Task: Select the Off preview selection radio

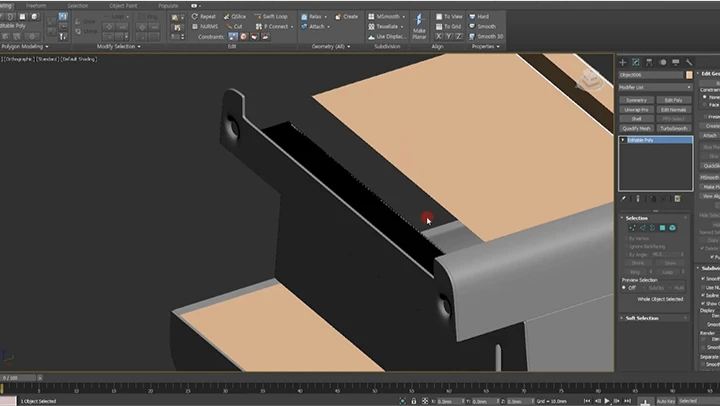Action: click(x=624, y=288)
